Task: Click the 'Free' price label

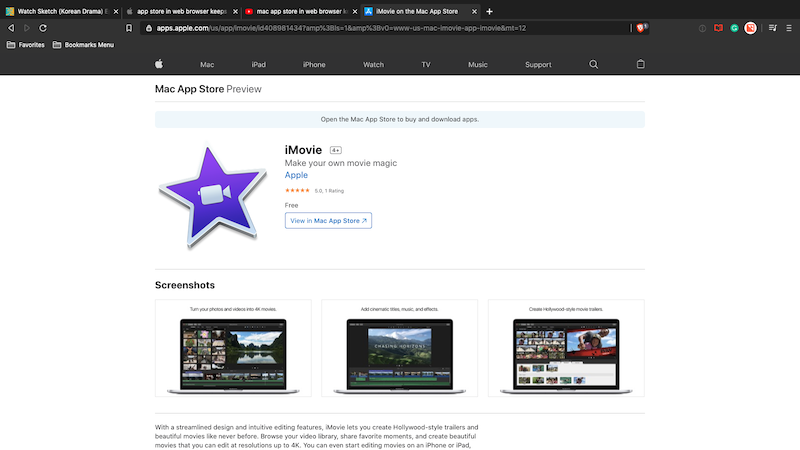Action: coord(291,205)
